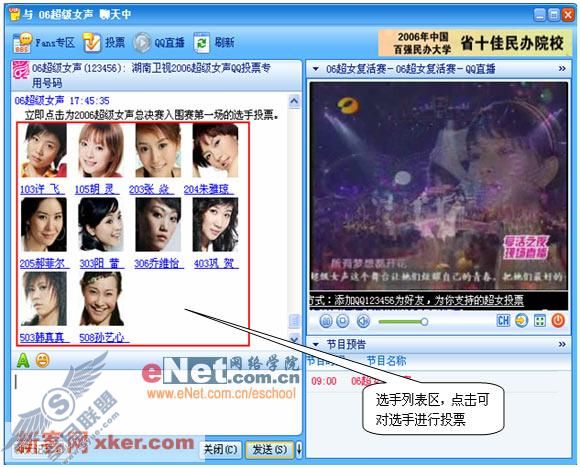
Task: Click the 投票 vote toolbar icon
Action: coord(92,43)
